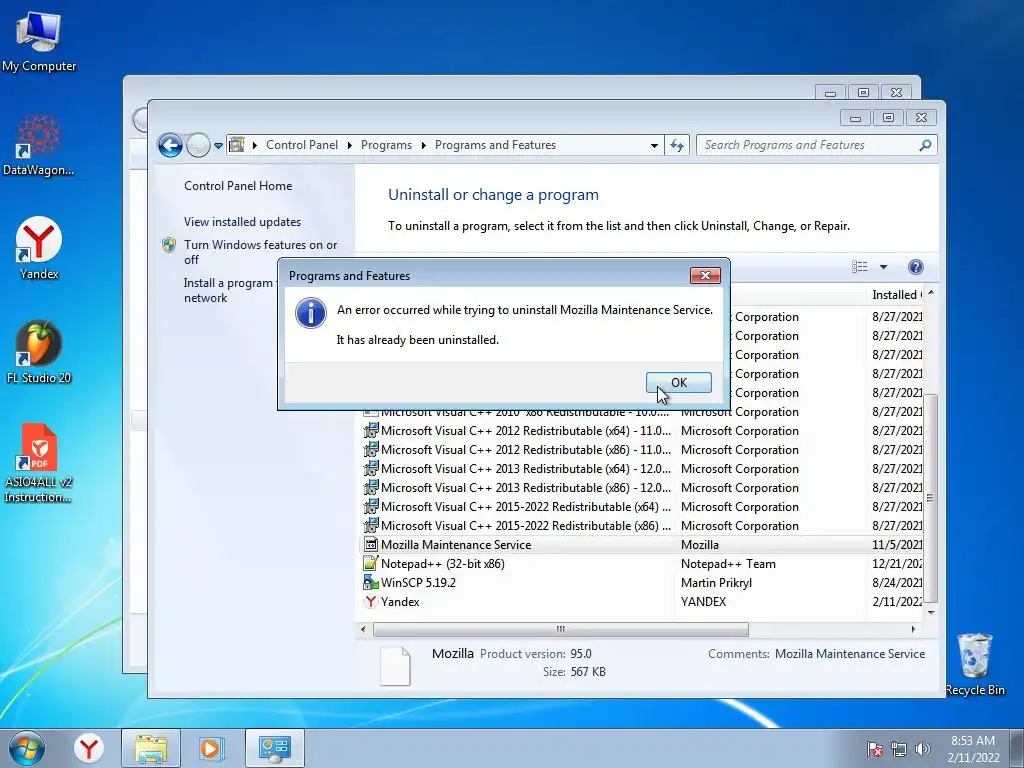Screen dimensions: 1024x768
Task: Go back with the blue Back arrow
Action: [x=170, y=145]
